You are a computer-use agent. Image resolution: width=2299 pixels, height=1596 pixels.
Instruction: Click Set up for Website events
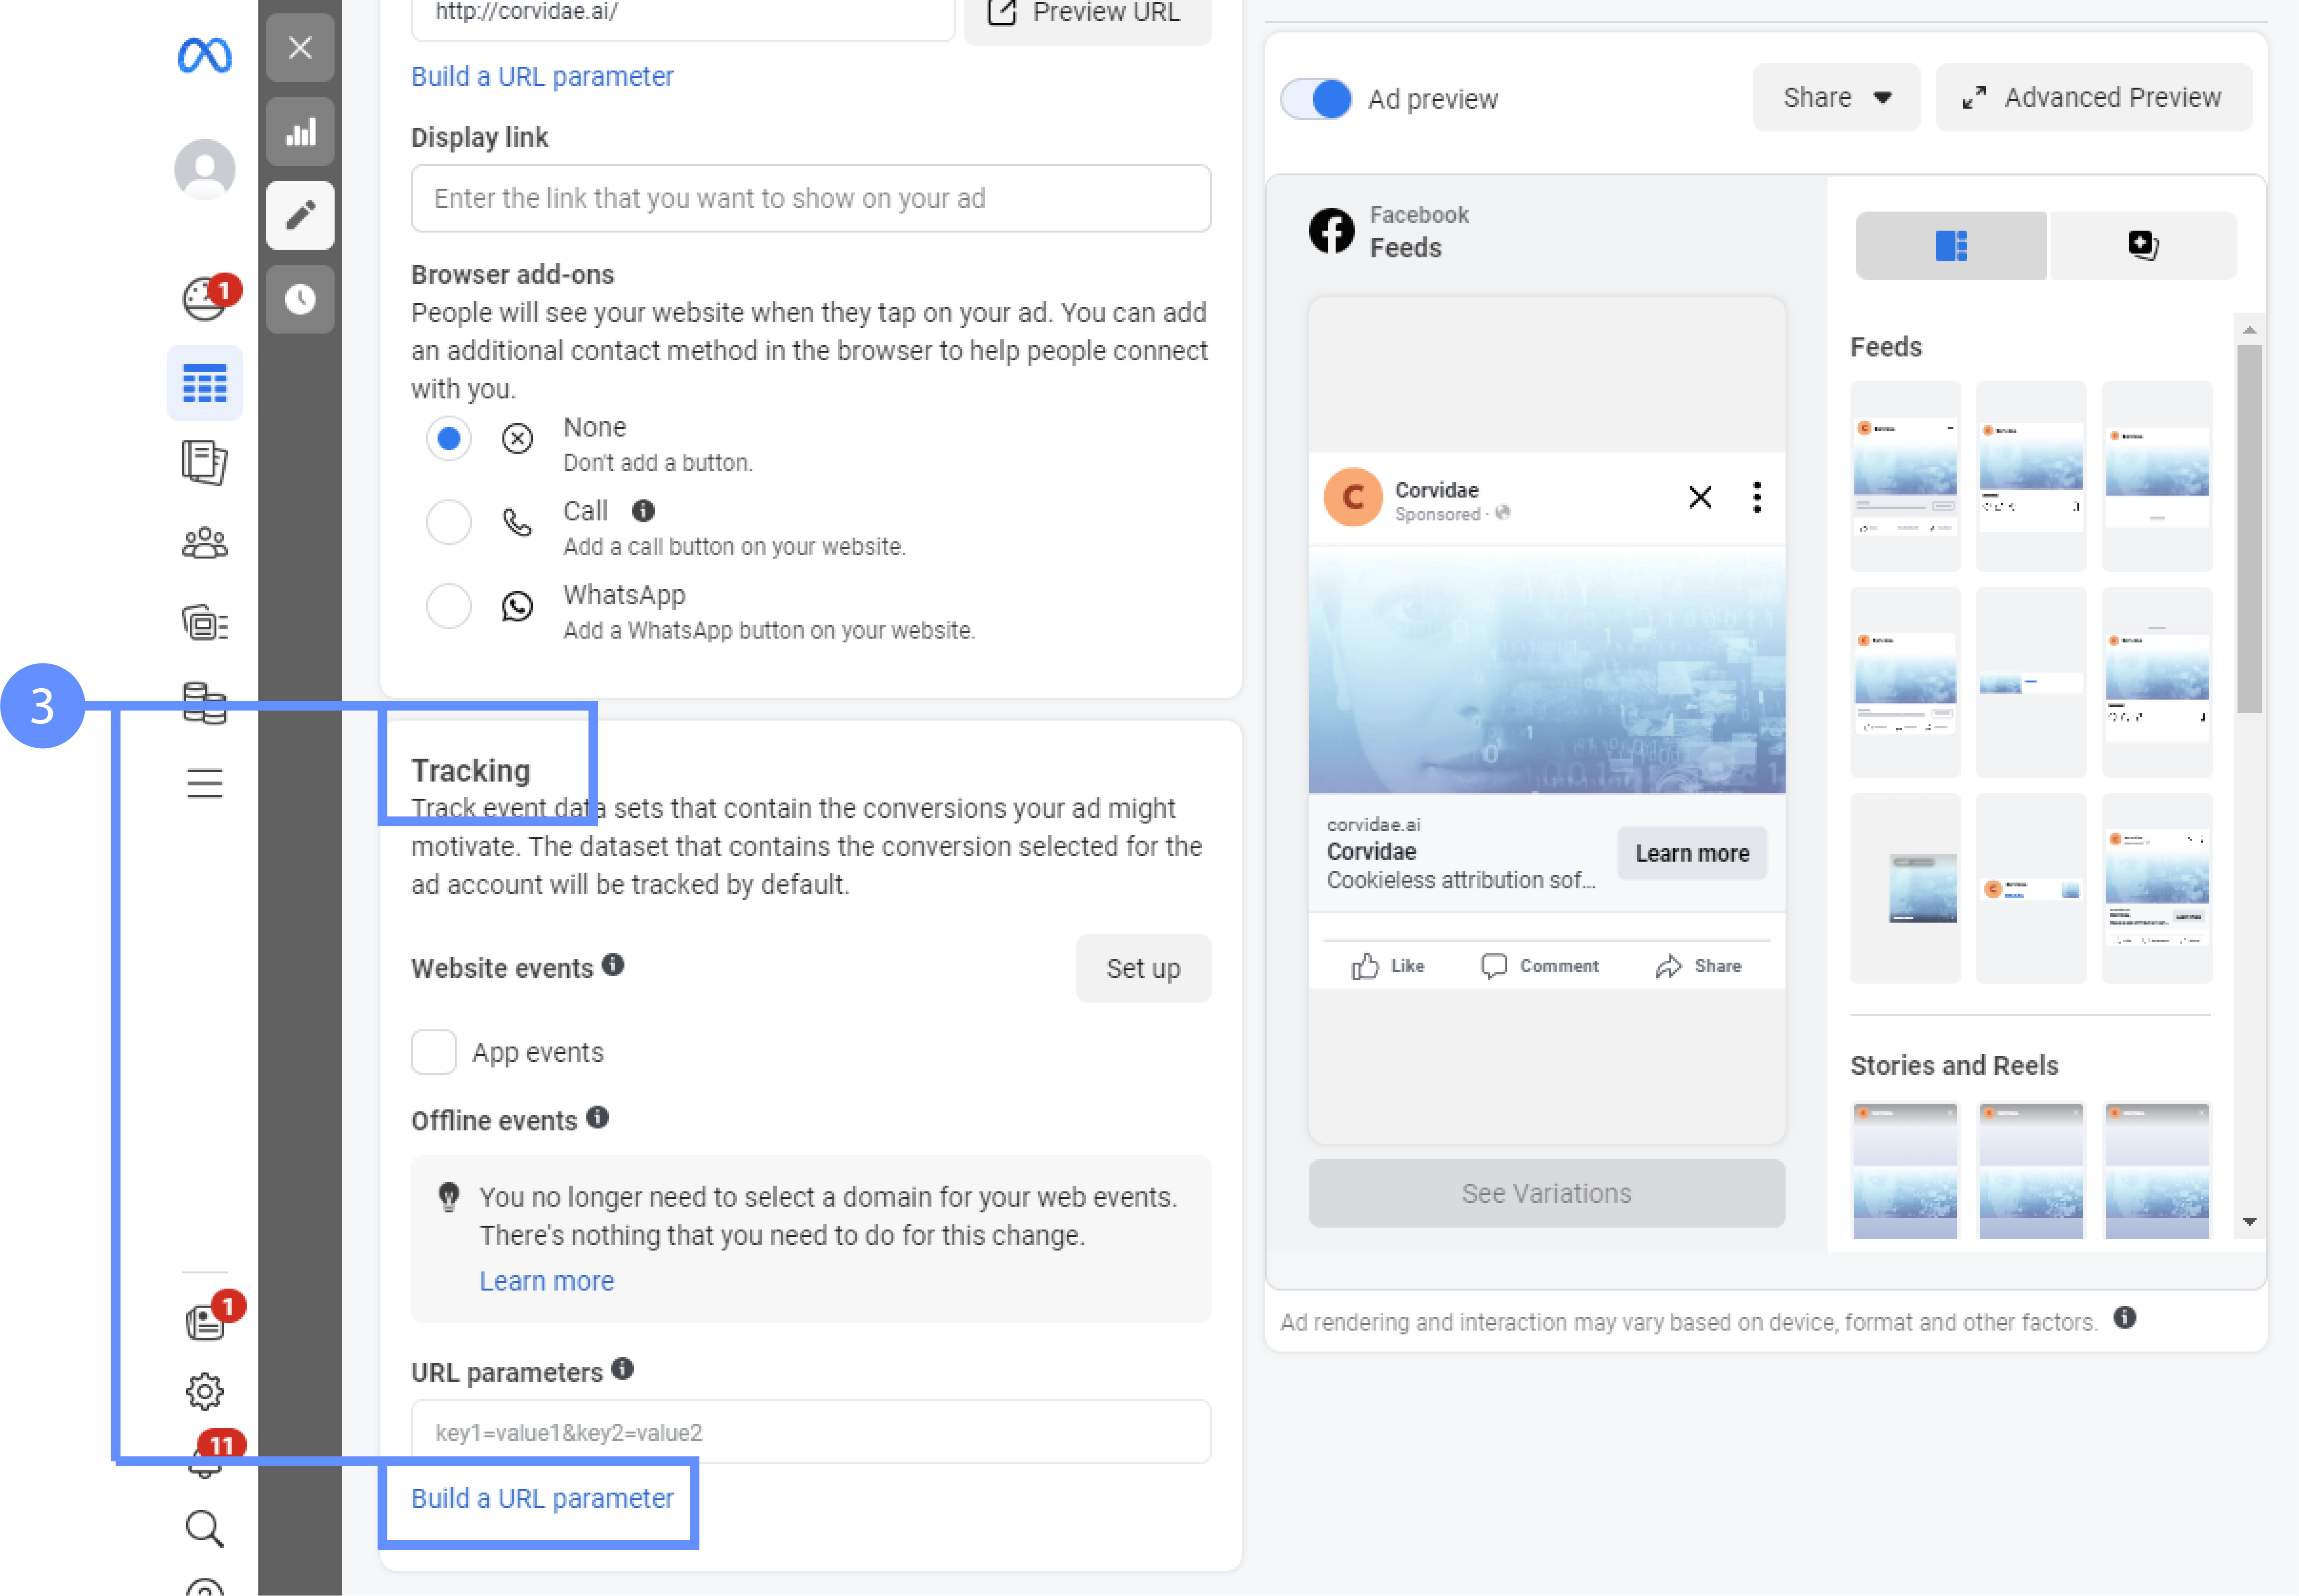click(x=1142, y=968)
